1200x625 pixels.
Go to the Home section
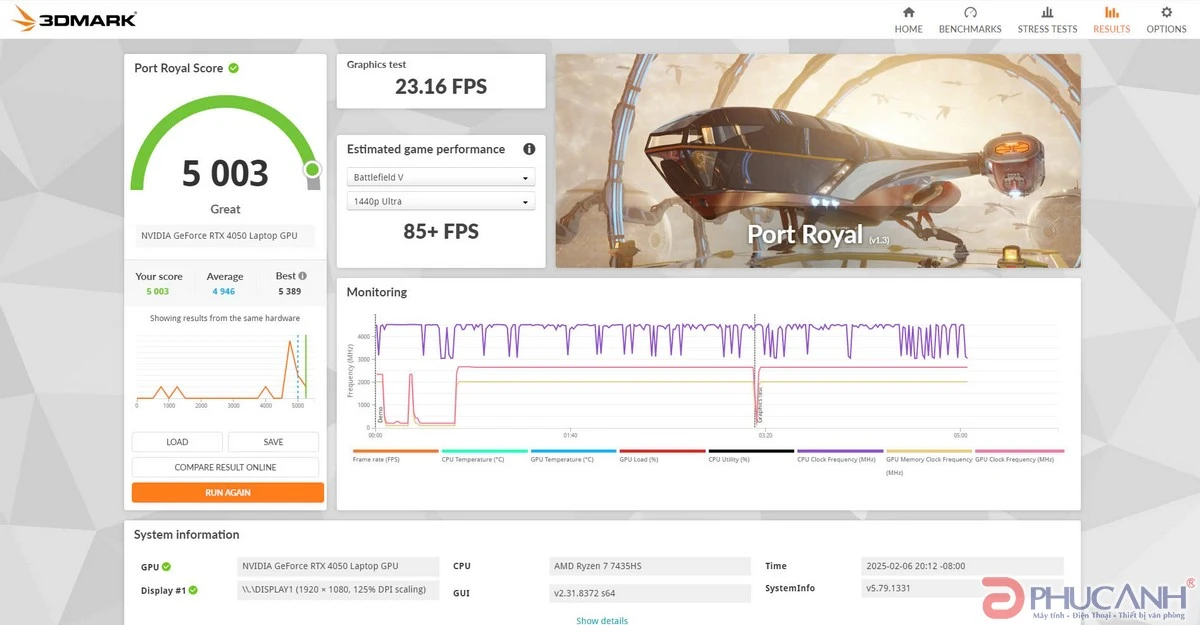click(908, 20)
